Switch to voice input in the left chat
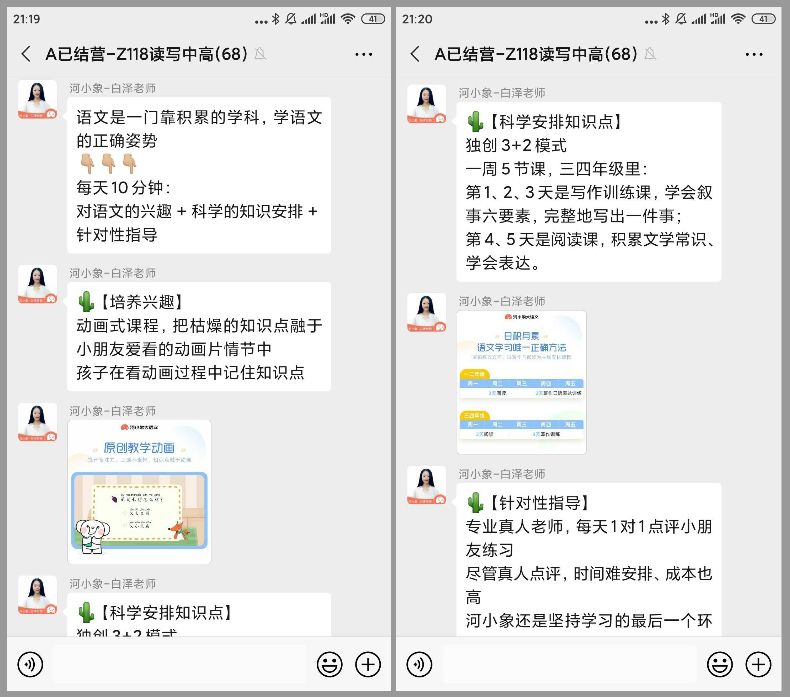Screen dimensions: 790x697 click(x=31, y=664)
